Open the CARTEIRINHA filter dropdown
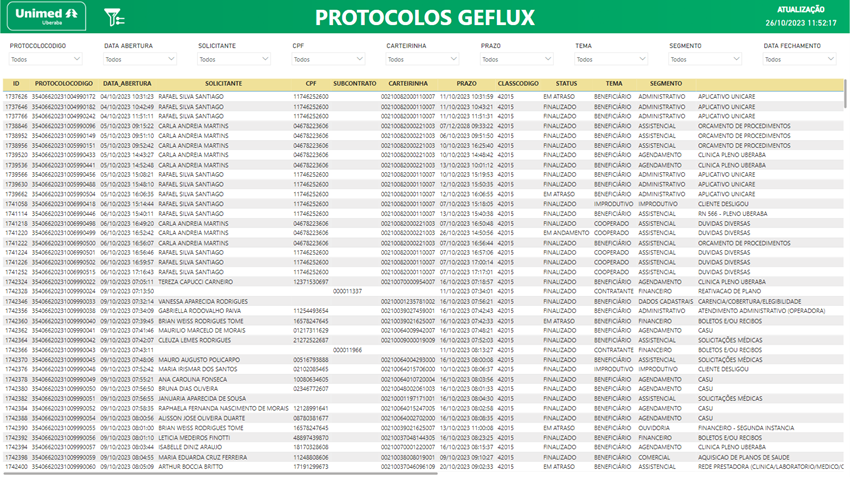Viewport: 850px width, 477px height. coord(423,59)
